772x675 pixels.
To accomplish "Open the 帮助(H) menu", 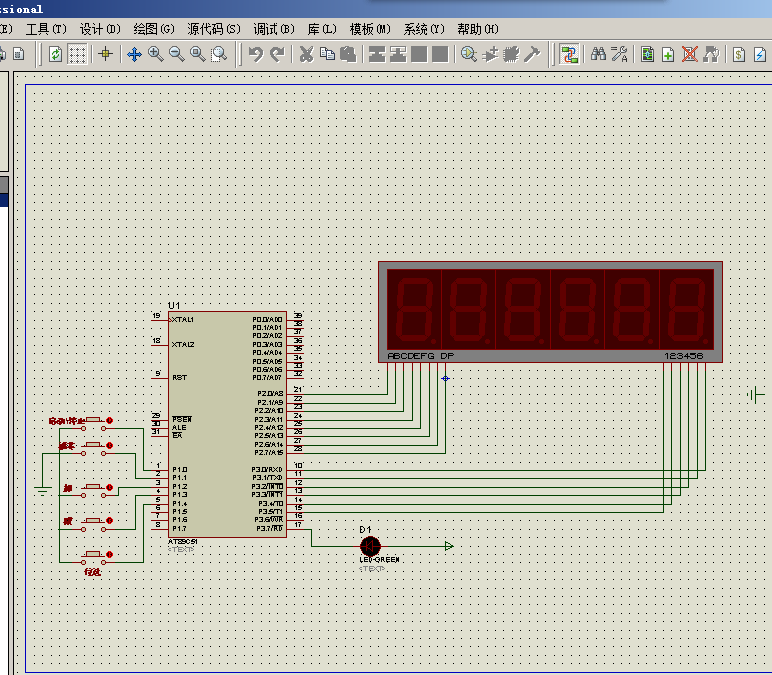I will pos(478,30).
